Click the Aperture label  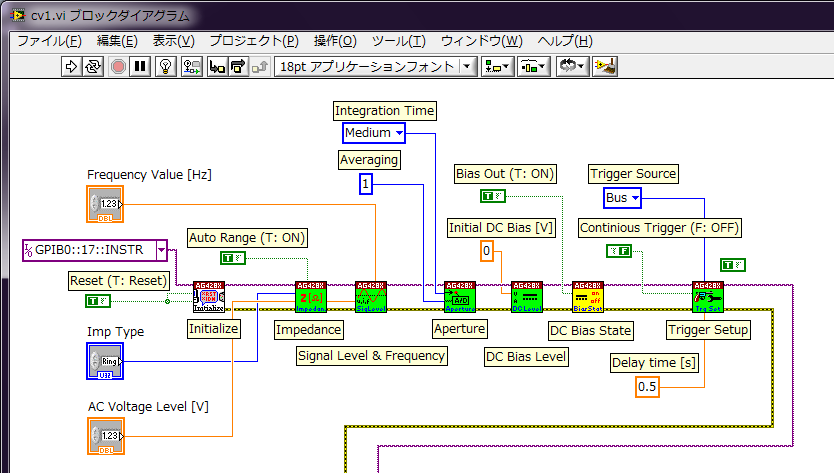pos(460,329)
